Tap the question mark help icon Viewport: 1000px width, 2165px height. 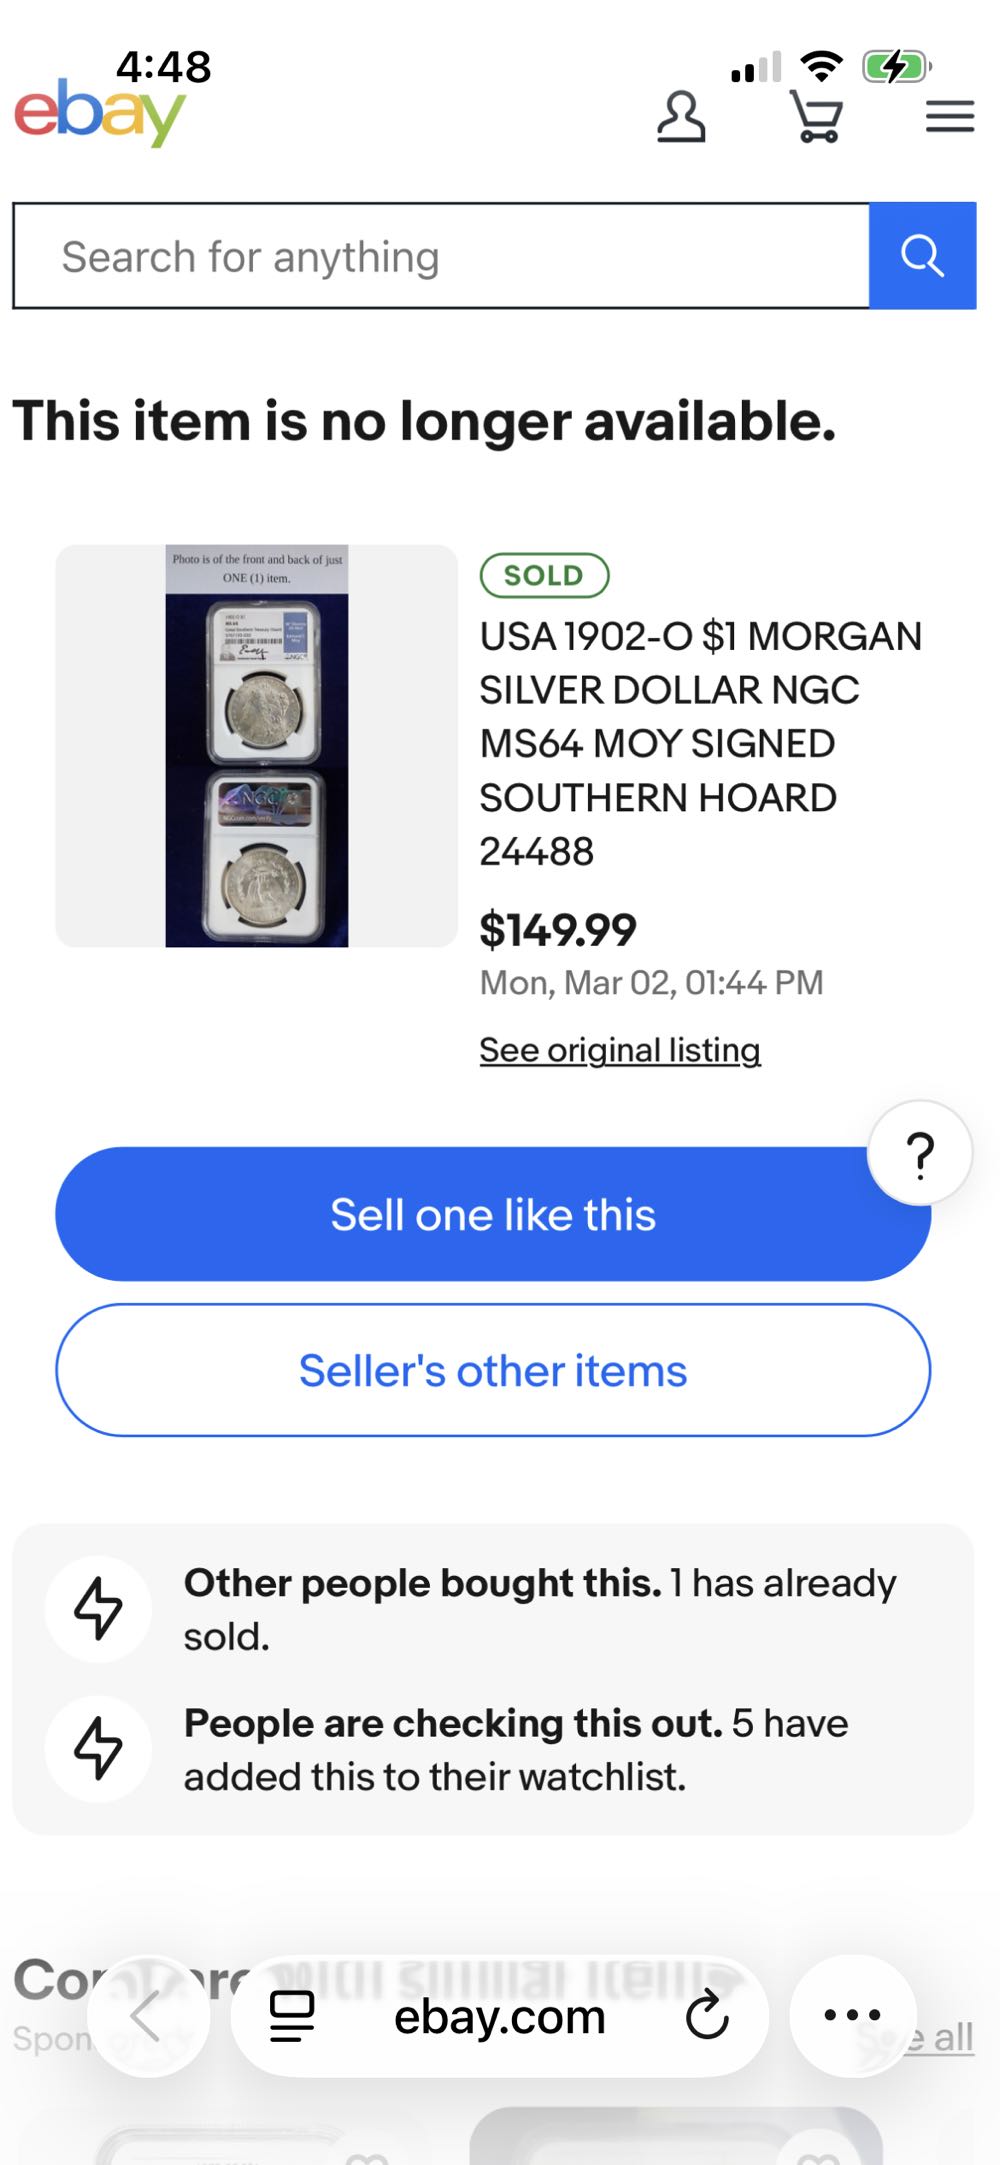(x=919, y=1154)
